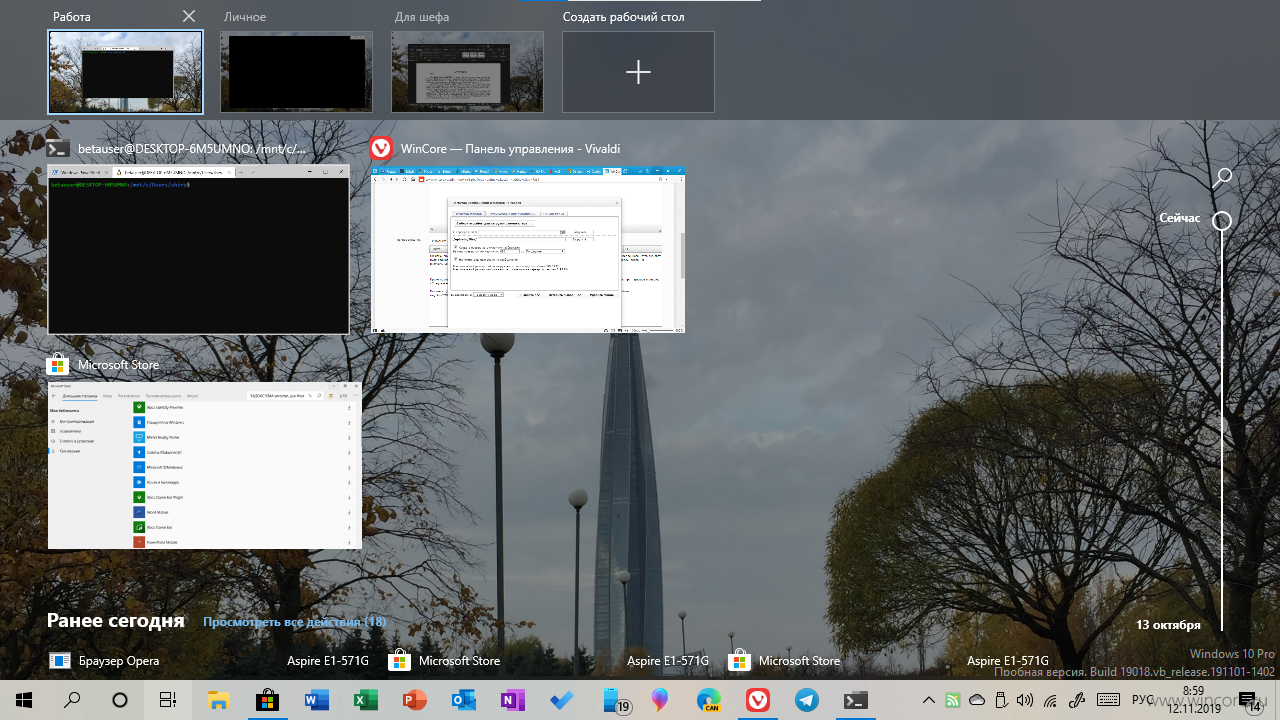This screenshot has width=1280, height=720.
Task: Click the Ранее сегодня heading
Action: (115, 621)
